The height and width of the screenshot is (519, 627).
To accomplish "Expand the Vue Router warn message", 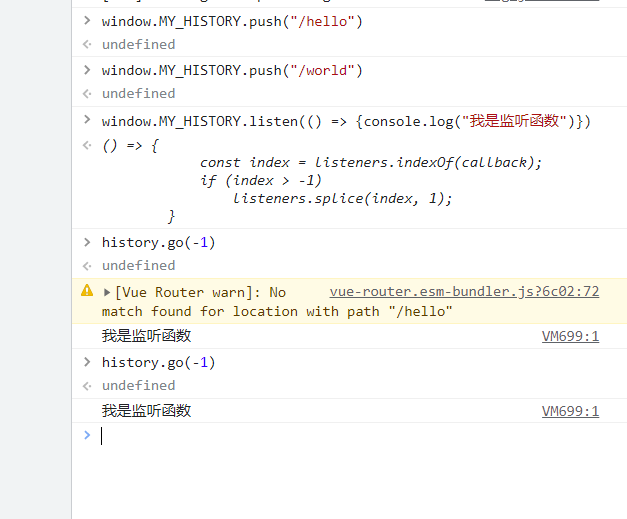I will tap(108, 292).
